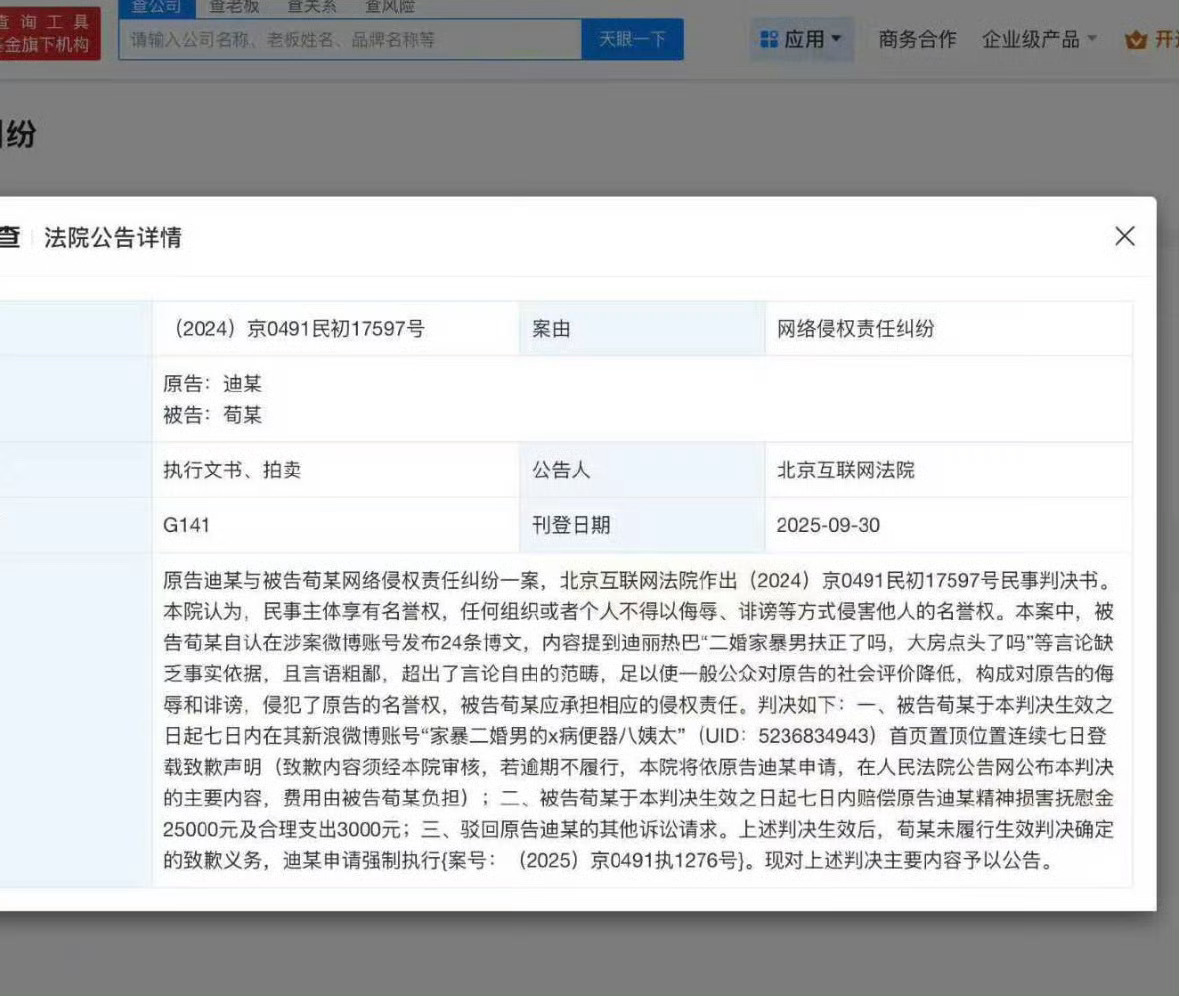The height and width of the screenshot is (996, 1179).
Task: Click case number (2024)京0491民初17597号
Action: click(299, 329)
